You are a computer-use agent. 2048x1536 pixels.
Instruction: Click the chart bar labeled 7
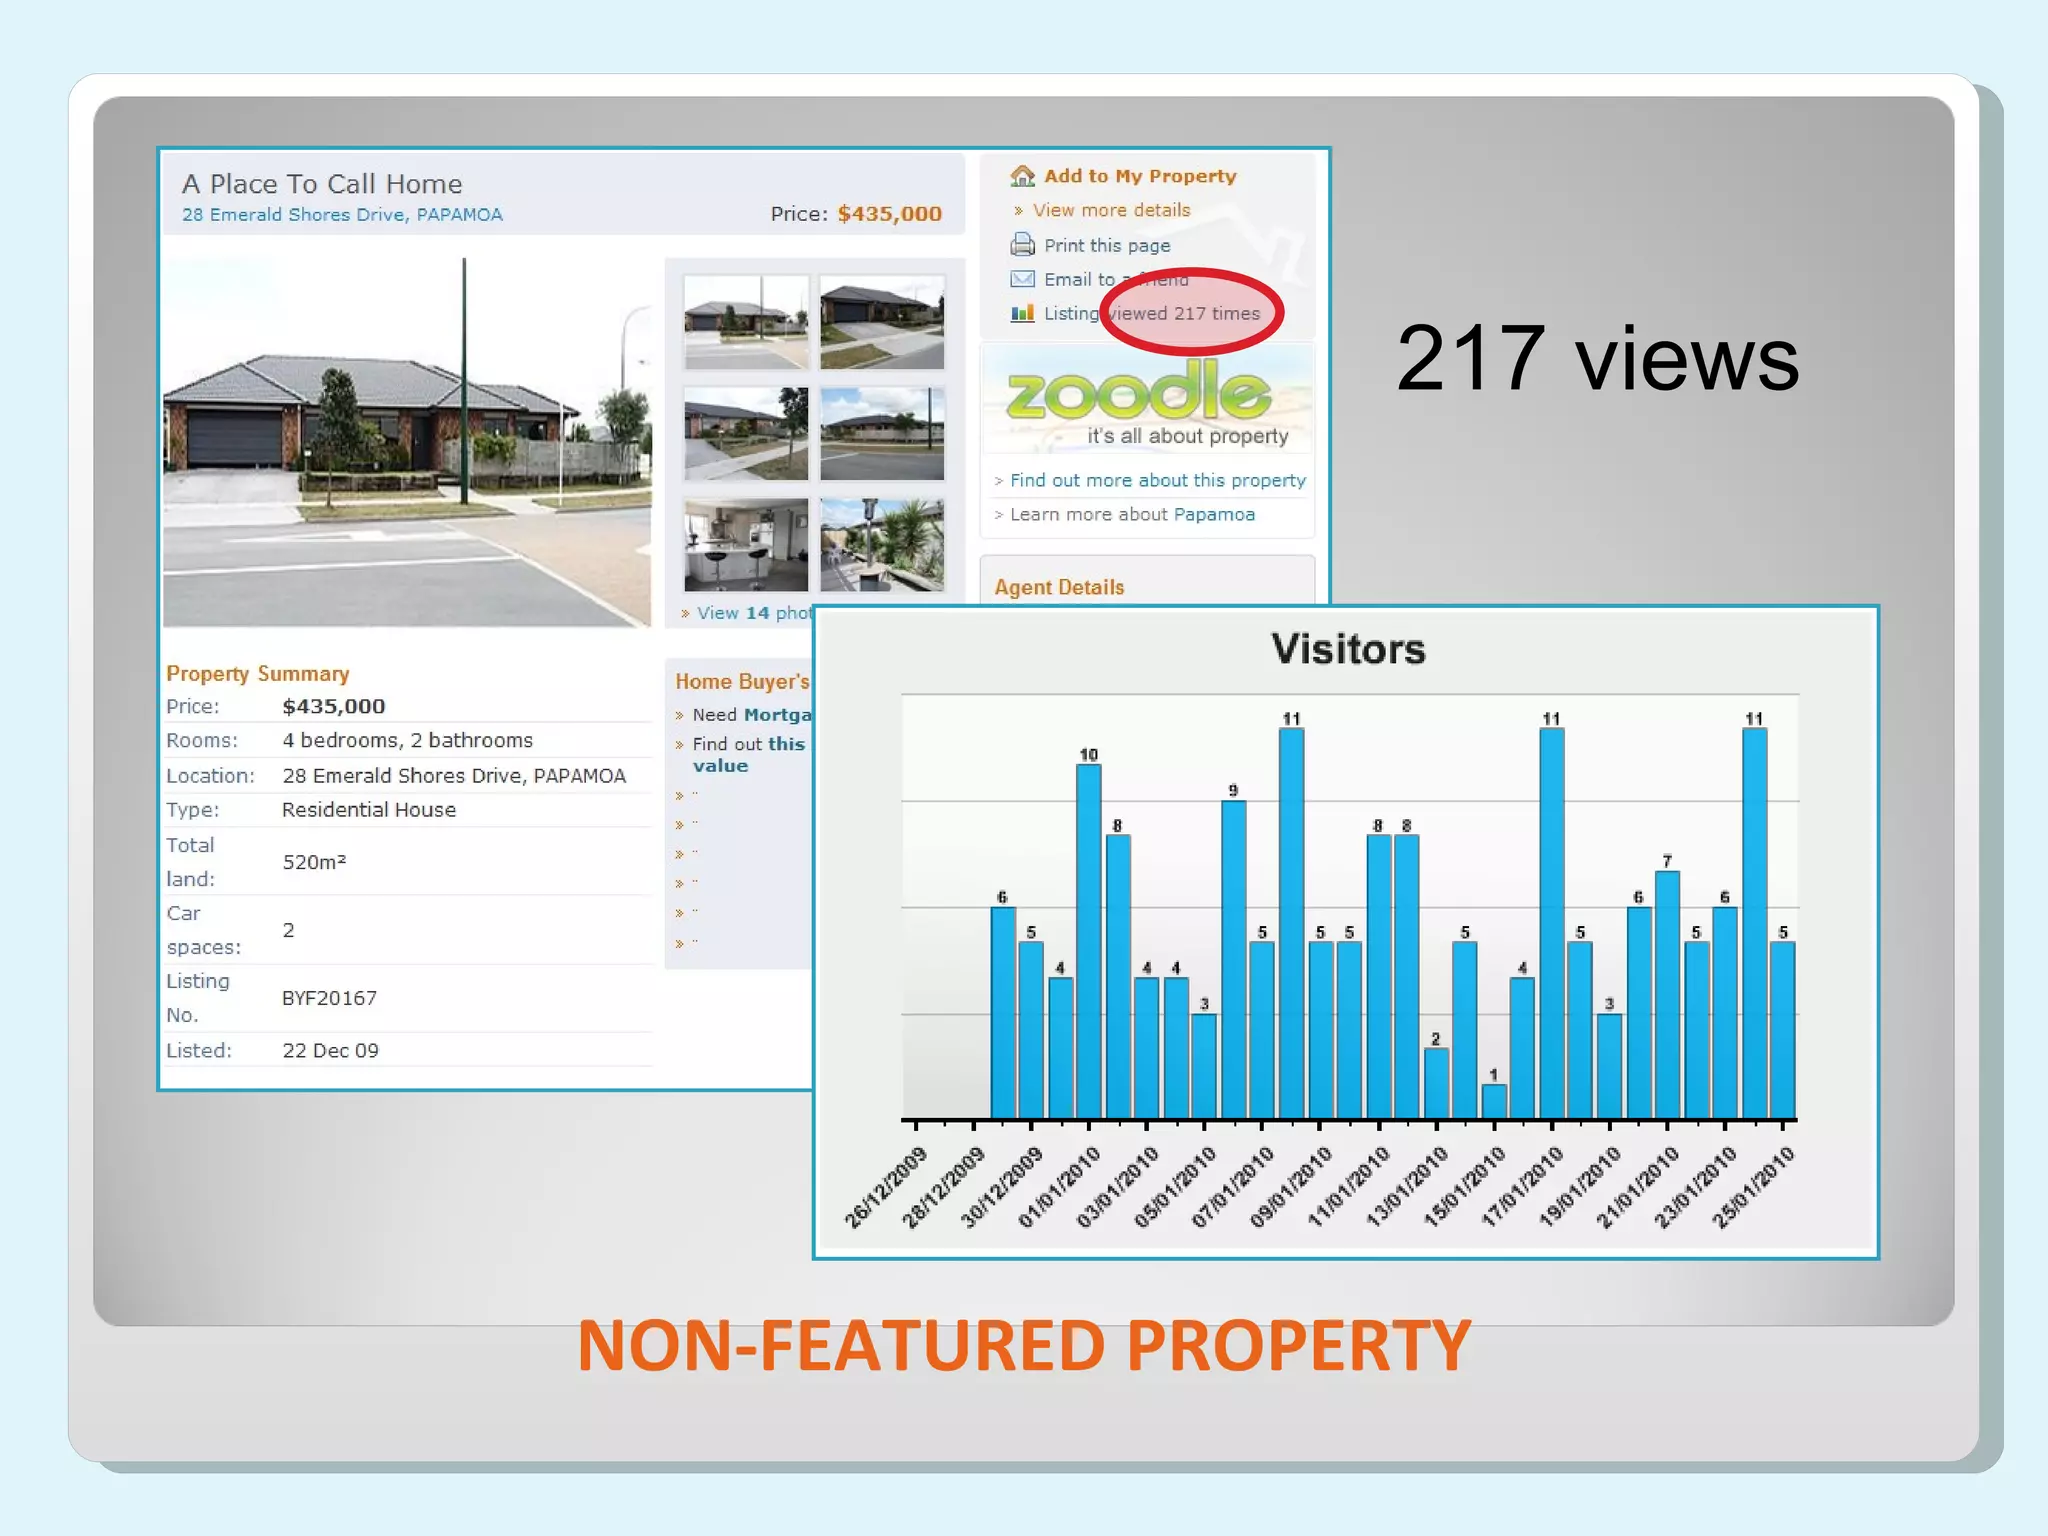(1667, 995)
